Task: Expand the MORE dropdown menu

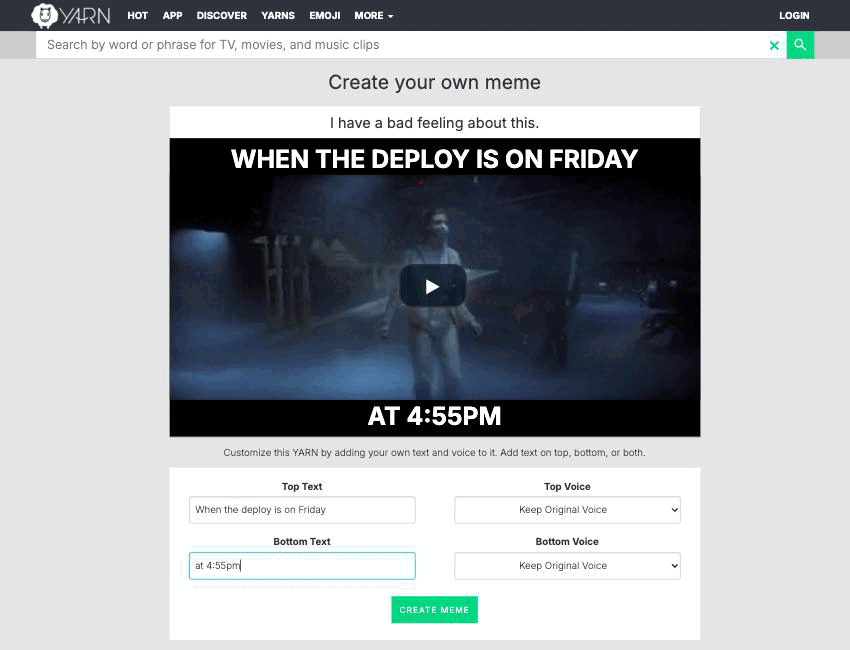Action: coord(374,16)
